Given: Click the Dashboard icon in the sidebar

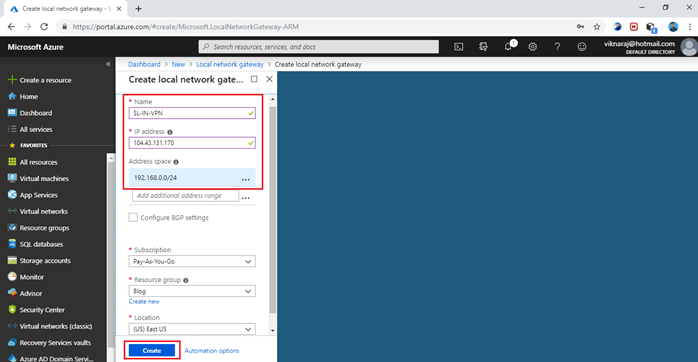Looking at the screenshot, I should [12, 113].
